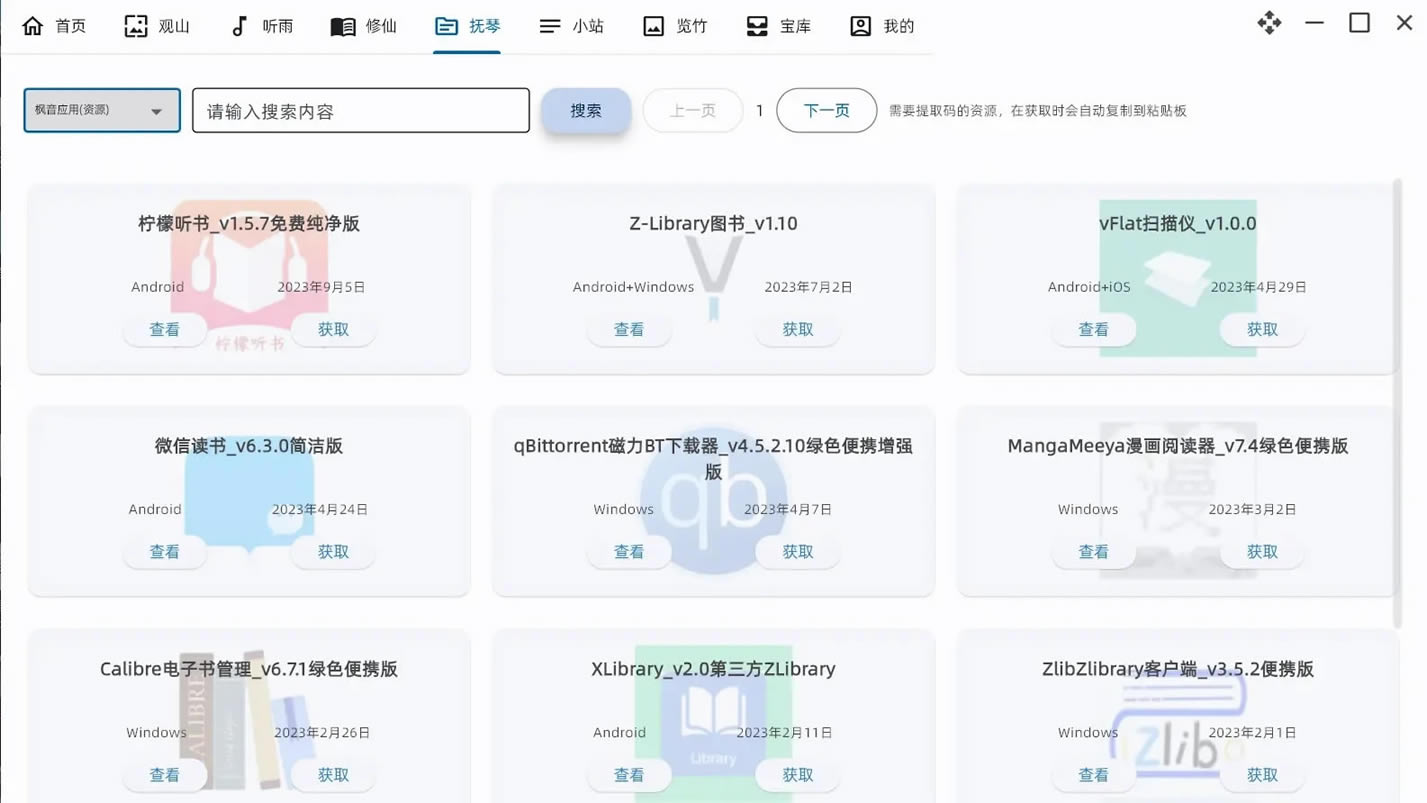Click 获取 for 微信读书_v6.3.0简洁版
Image resolution: width=1427 pixels, height=803 pixels.
(334, 551)
